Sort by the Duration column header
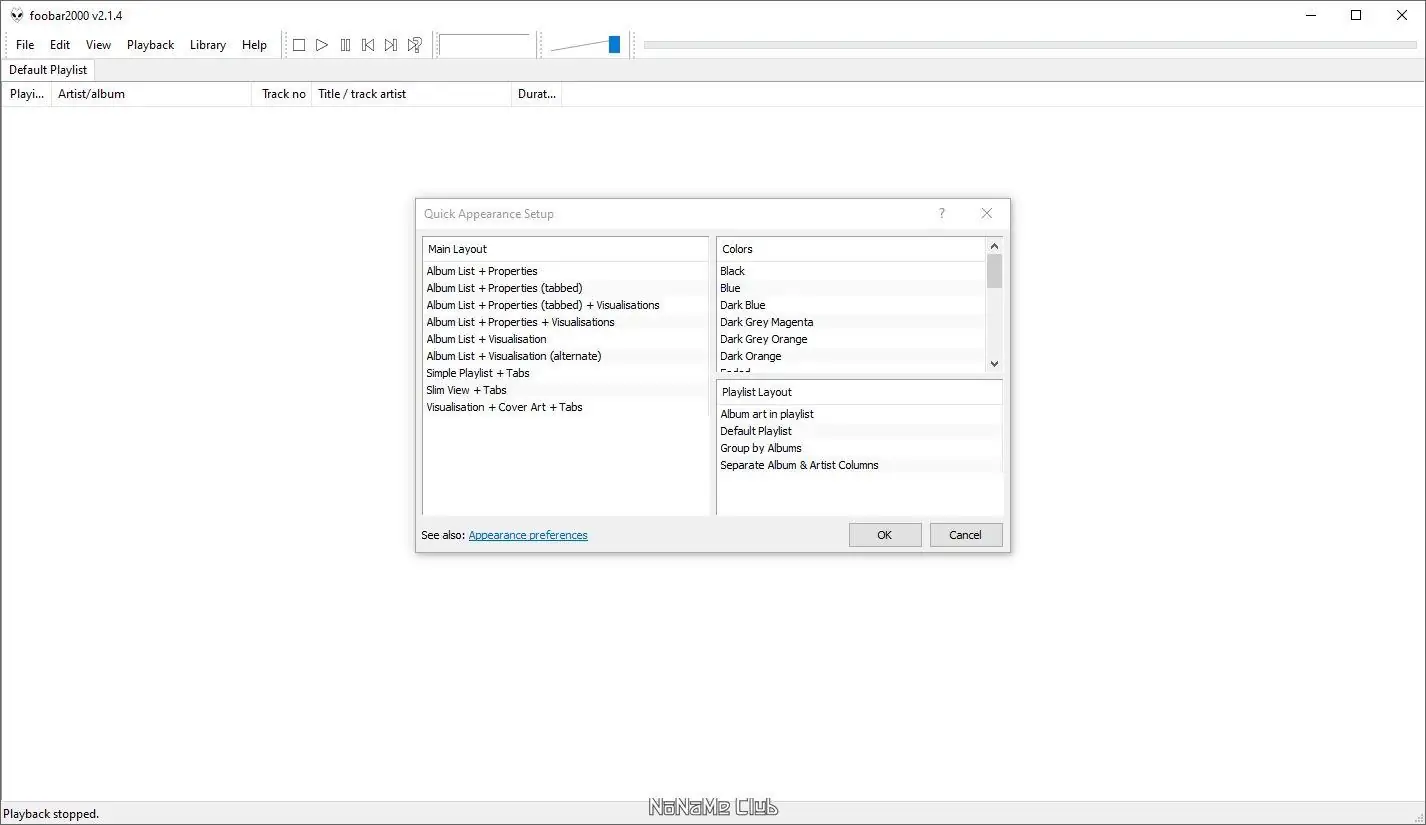 tap(537, 94)
